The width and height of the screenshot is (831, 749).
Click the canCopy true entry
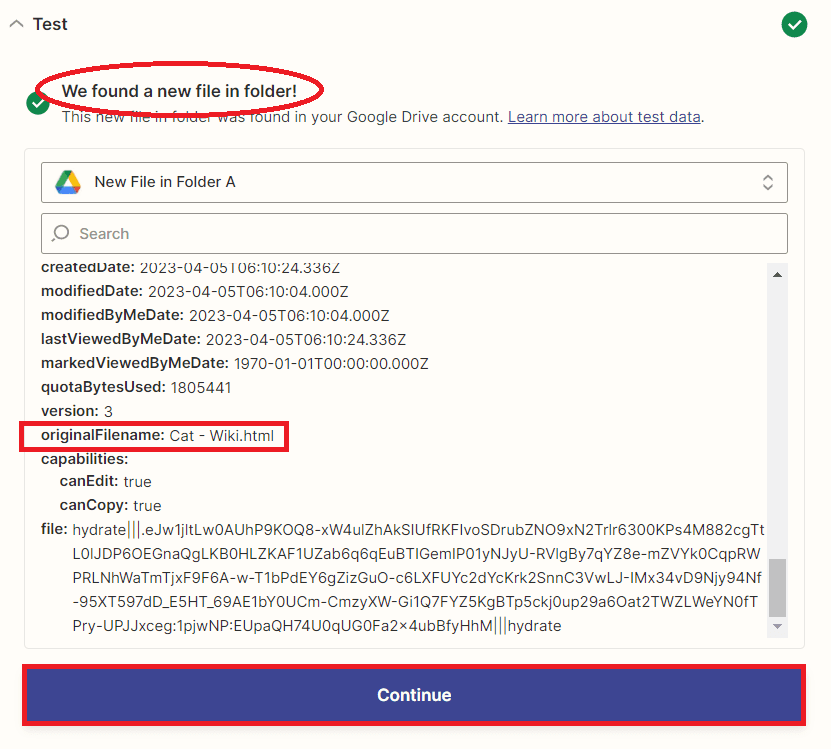tap(110, 506)
